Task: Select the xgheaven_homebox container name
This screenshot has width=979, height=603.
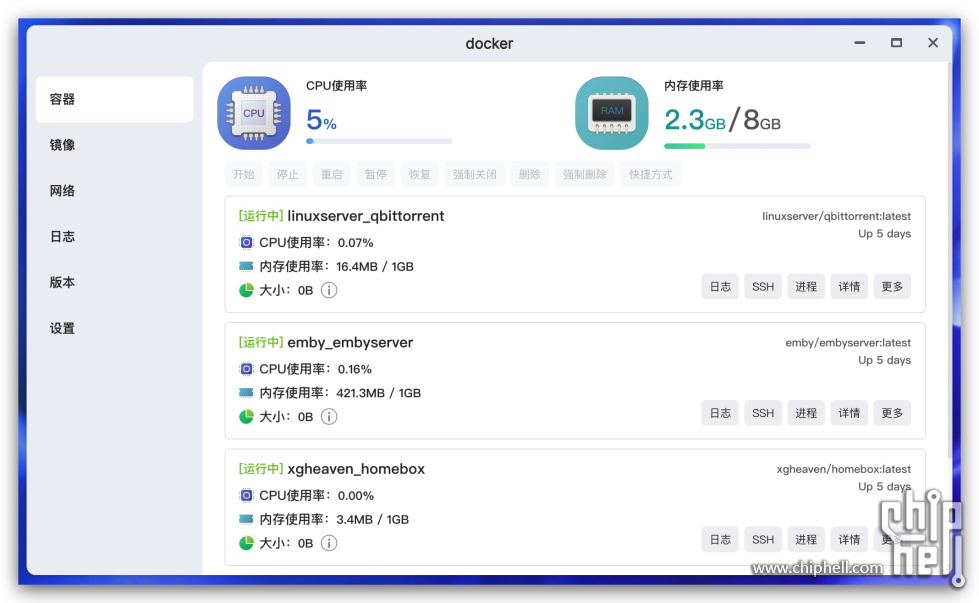Action: pyautogui.click(x=356, y=469)
